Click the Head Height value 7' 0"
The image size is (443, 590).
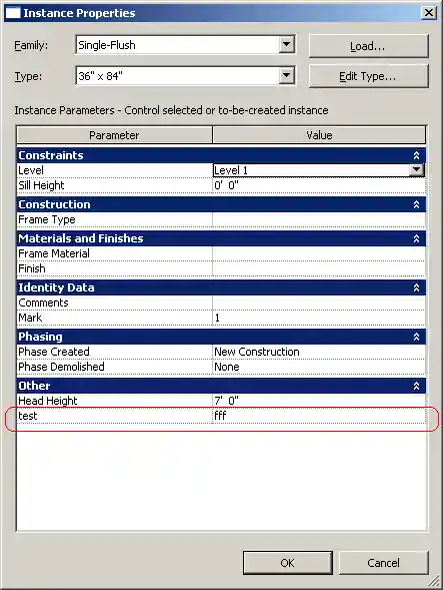[319, 401]
